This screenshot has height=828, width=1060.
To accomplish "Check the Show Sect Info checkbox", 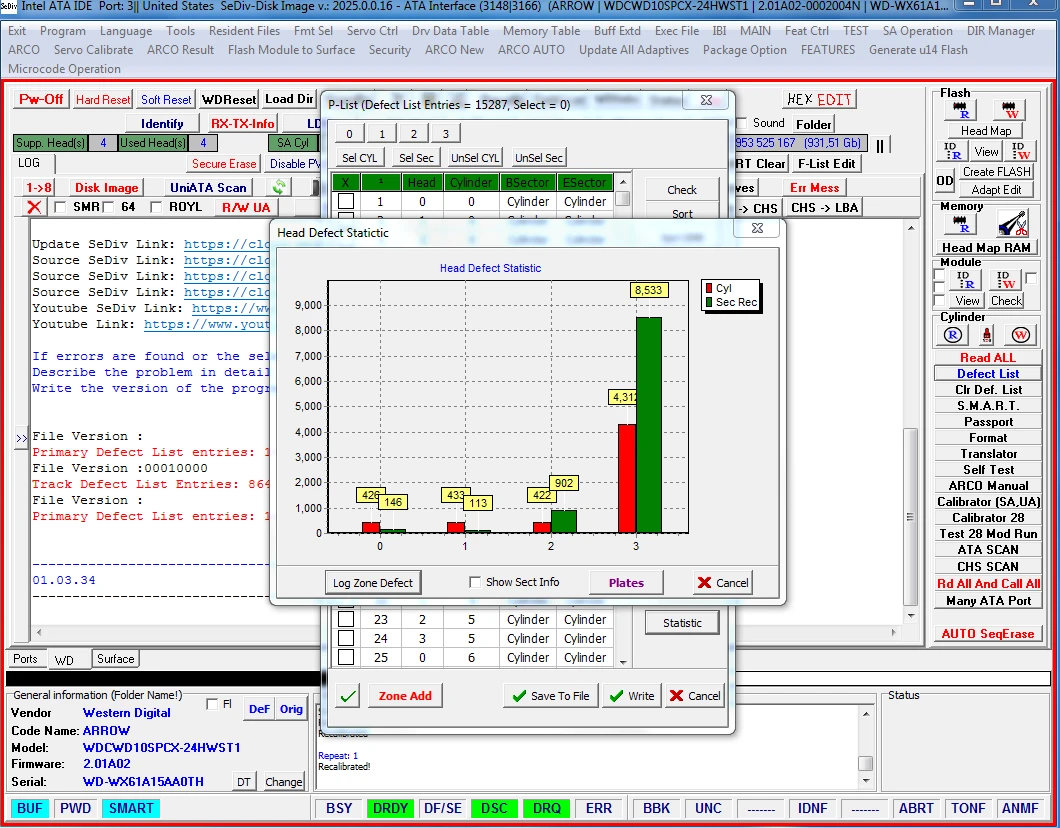I will [475, 582].
